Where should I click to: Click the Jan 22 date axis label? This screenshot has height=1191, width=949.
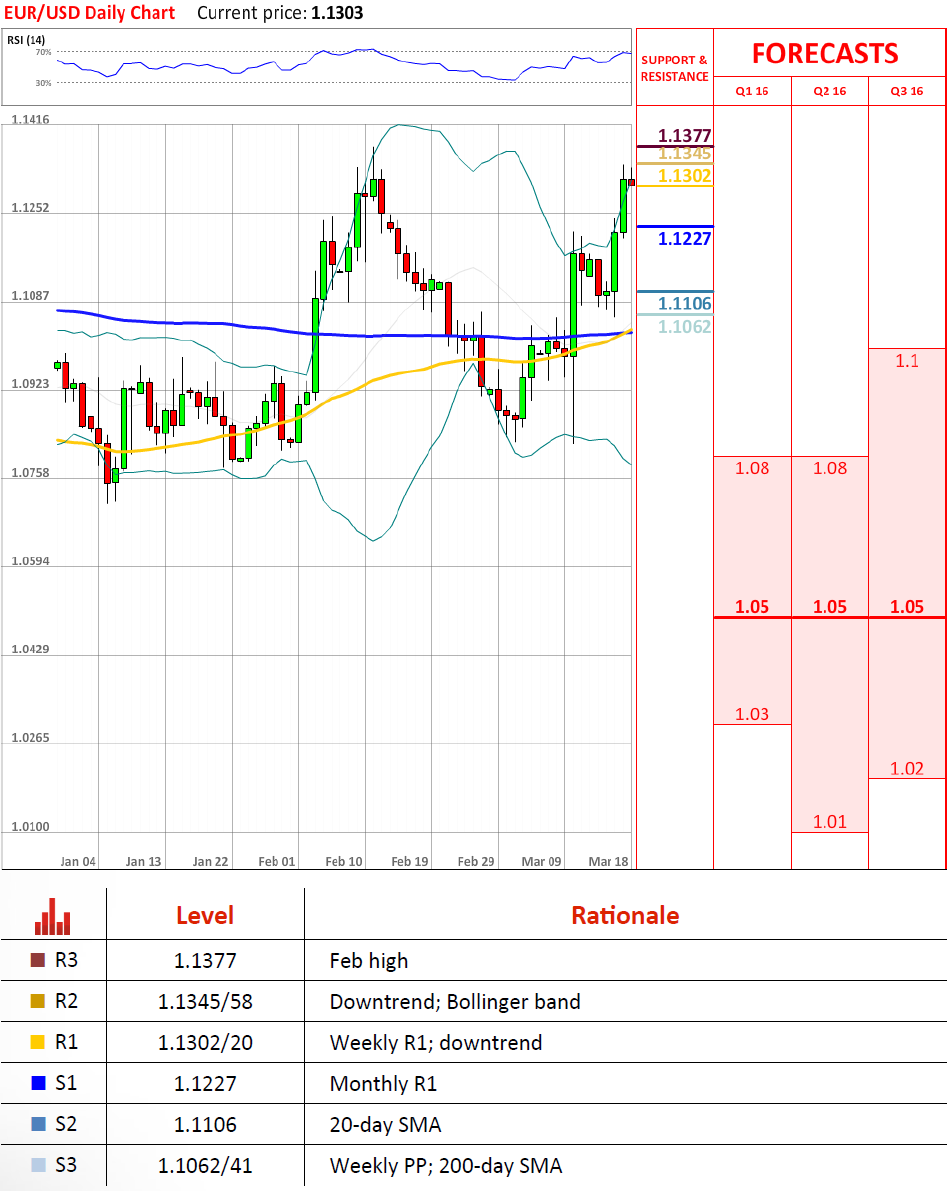(210, 861)
